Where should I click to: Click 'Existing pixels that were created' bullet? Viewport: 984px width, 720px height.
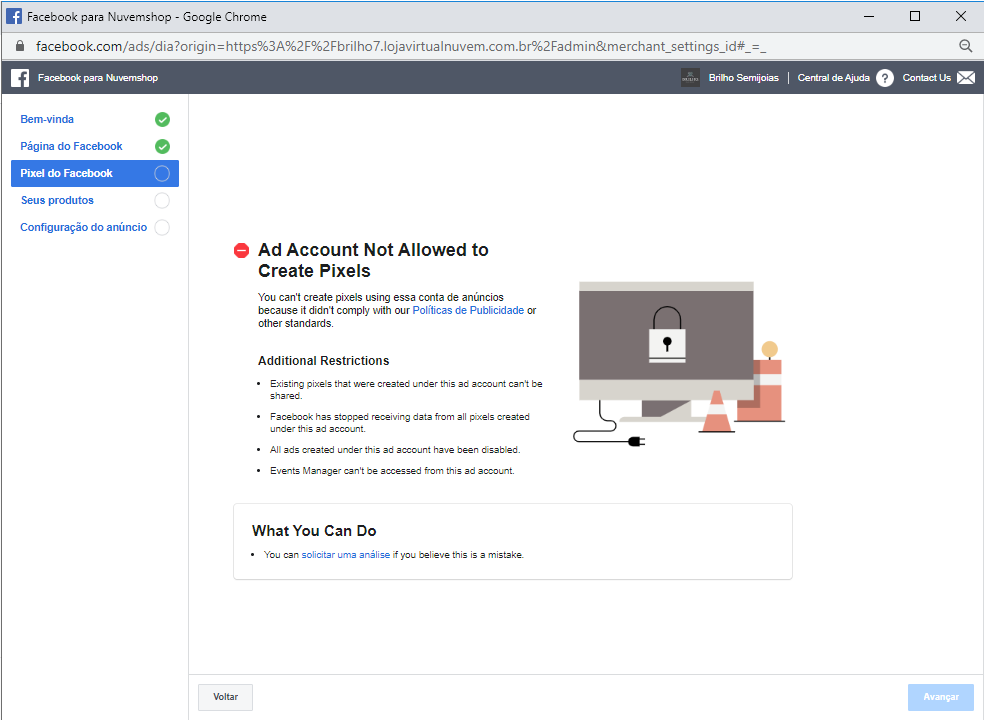pos(406,389)
